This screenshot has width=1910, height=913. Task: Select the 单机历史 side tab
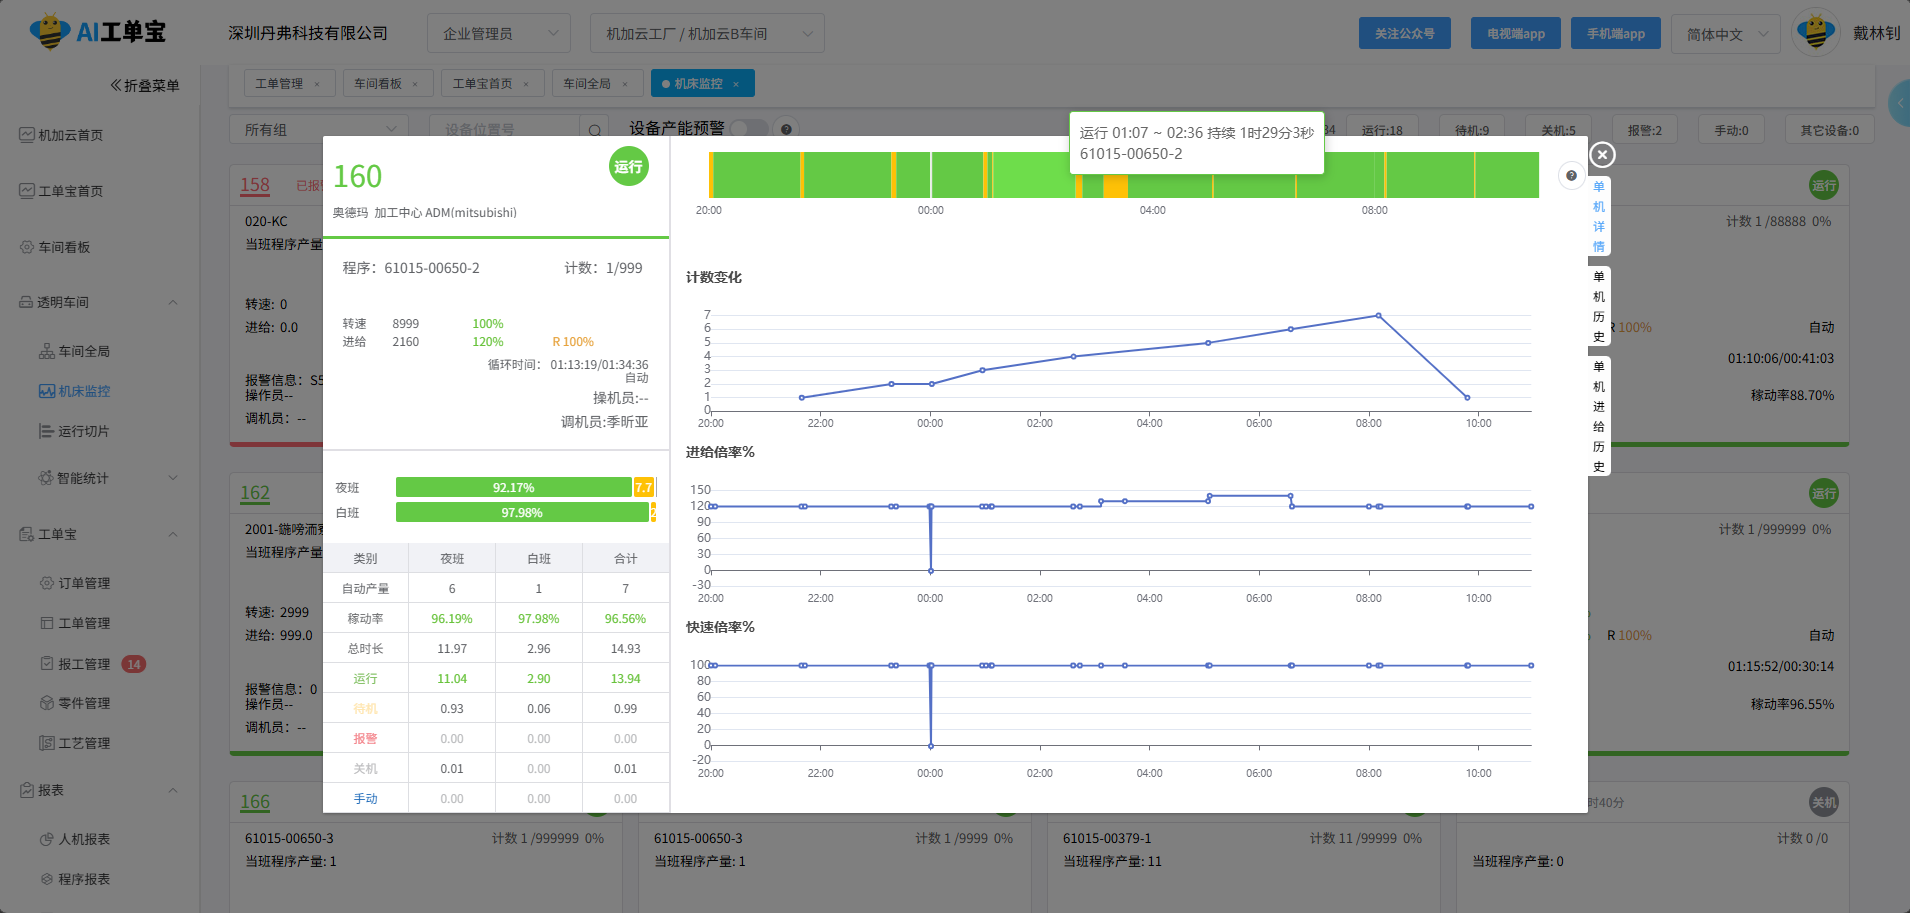(1598, 306)
